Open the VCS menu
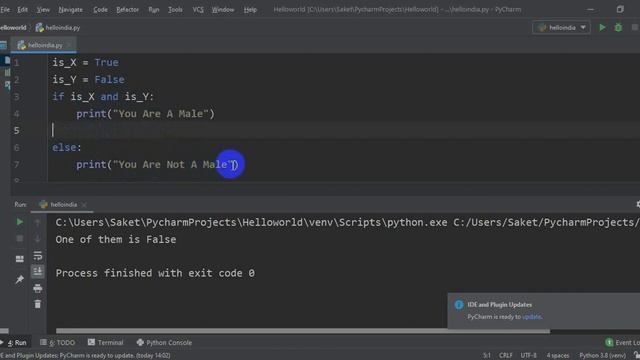The width and height of the screenshot is (640, 360). pyautogui.click(x=198, y=9)
